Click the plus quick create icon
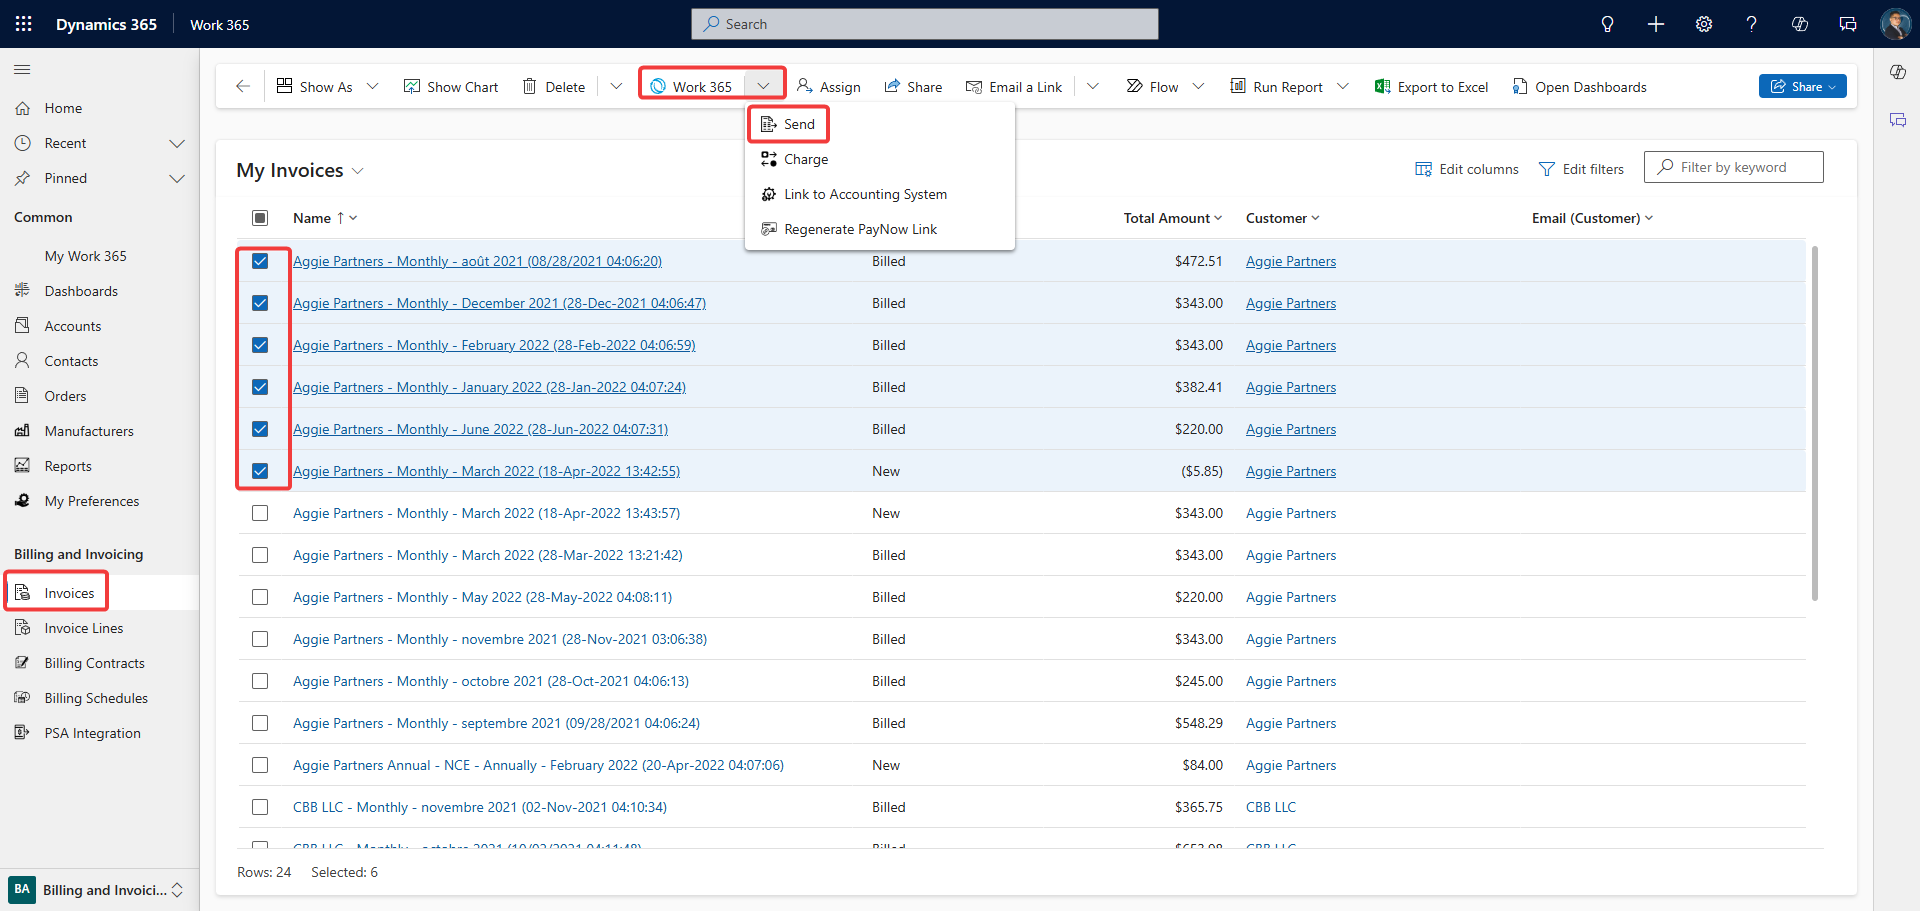This screenshot has width=1920, height=911. point(1656,24)
